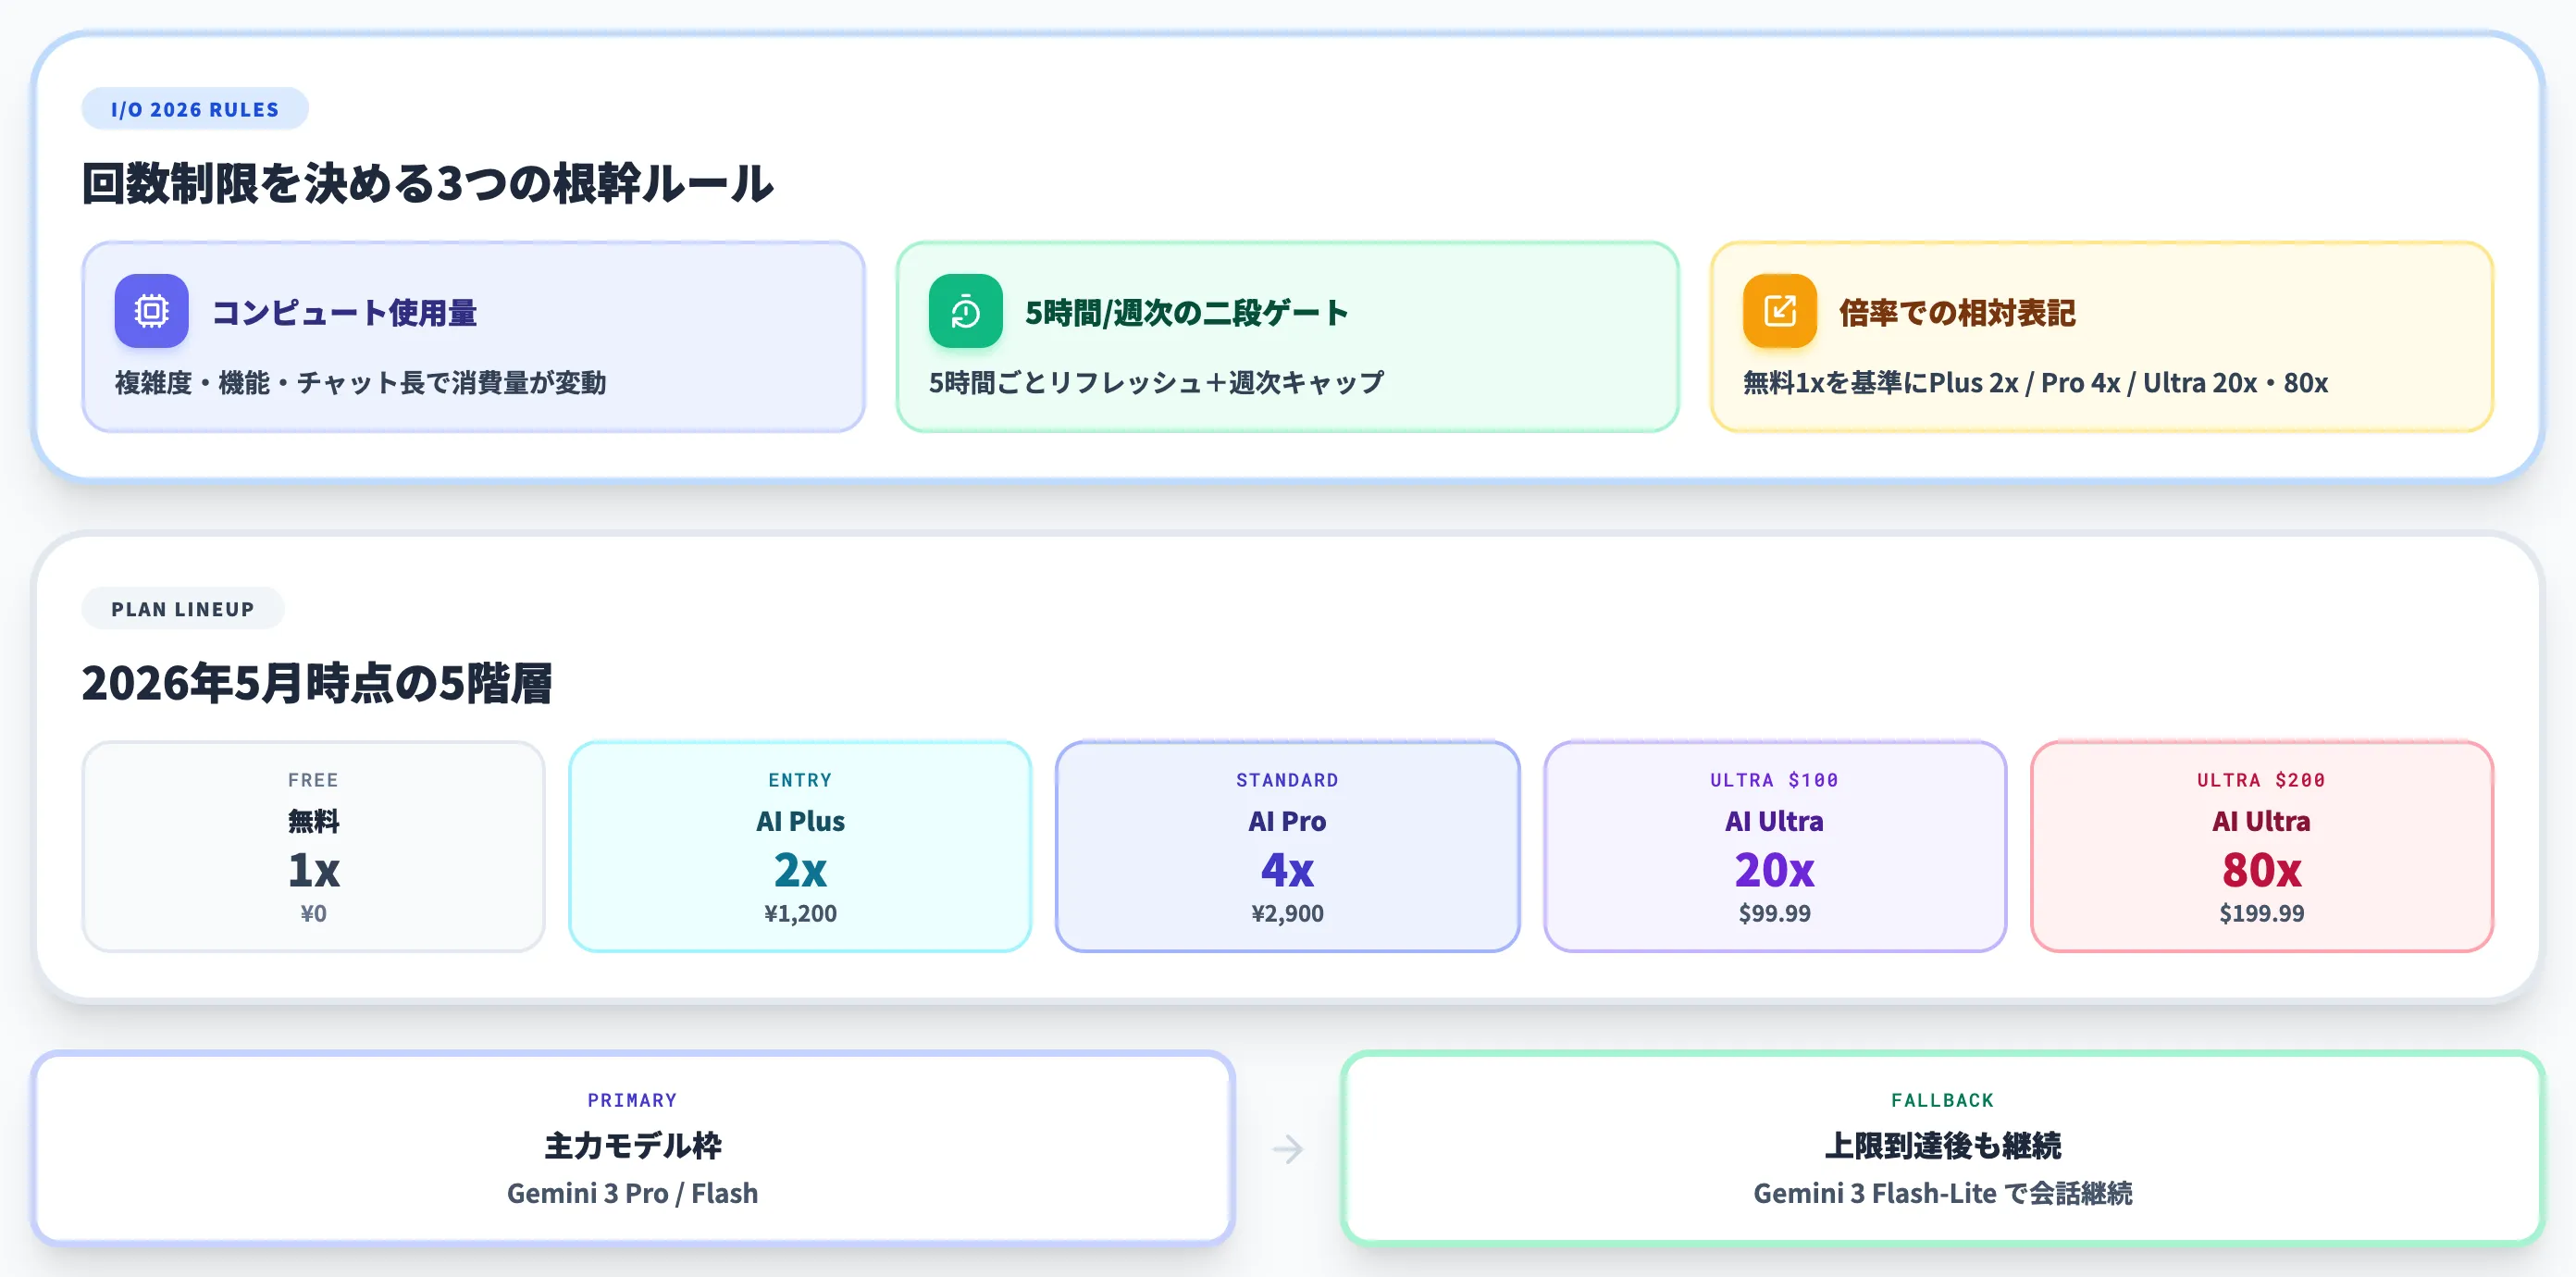2576x1277 pixels.
Task: Select the I/O 2026 RULES badge
Action: pos(195,109)
